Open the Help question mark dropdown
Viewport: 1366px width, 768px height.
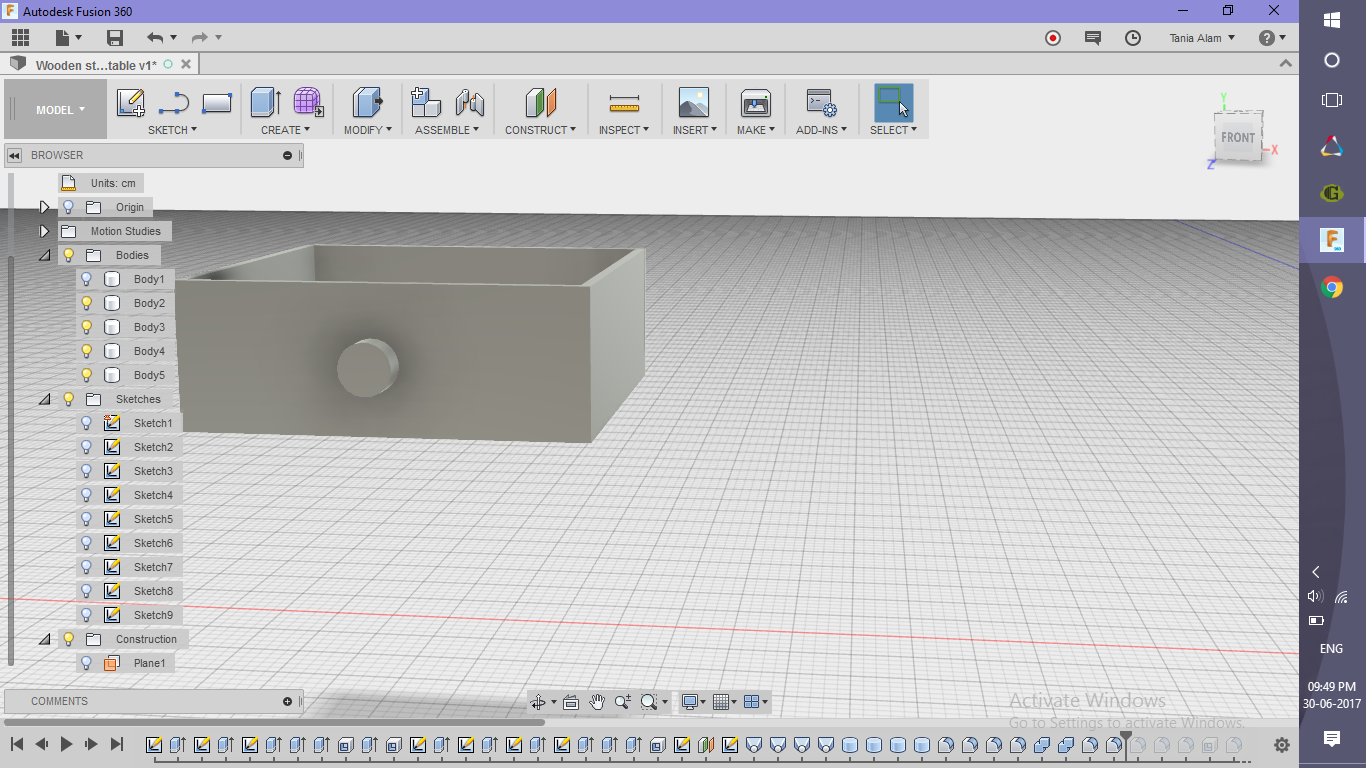[x=1273, y=38]
